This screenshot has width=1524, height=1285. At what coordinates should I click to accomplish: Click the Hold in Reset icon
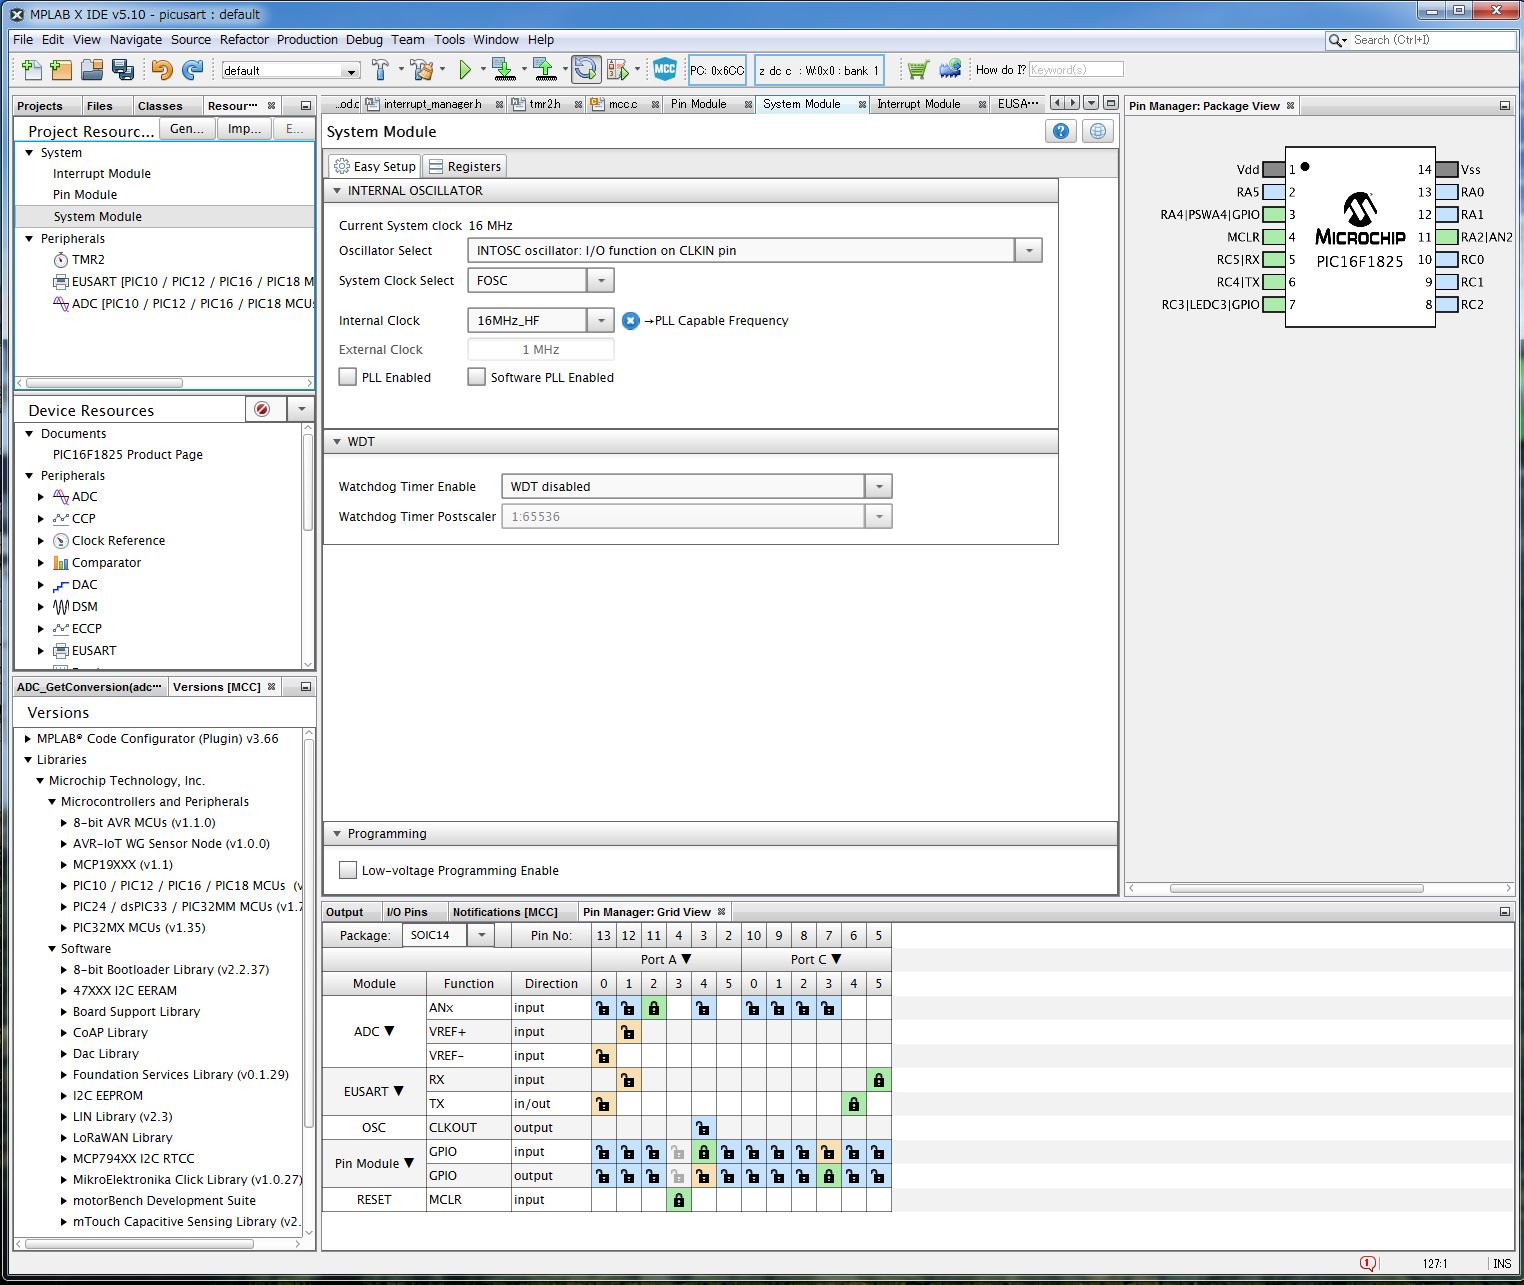586,69
